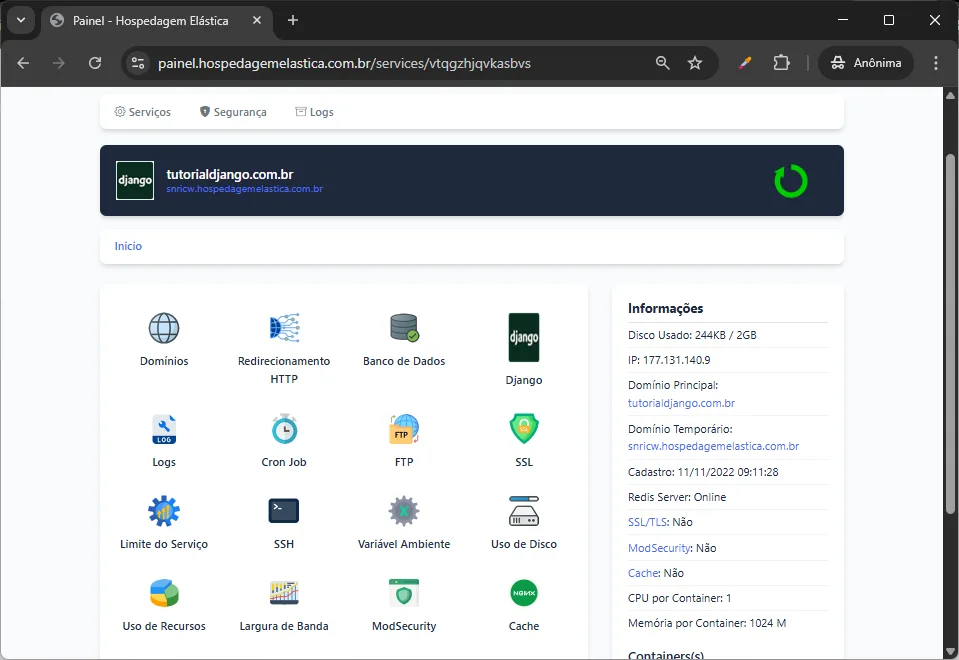Open the Cron Job timer icon

click(x=284, y=429)
